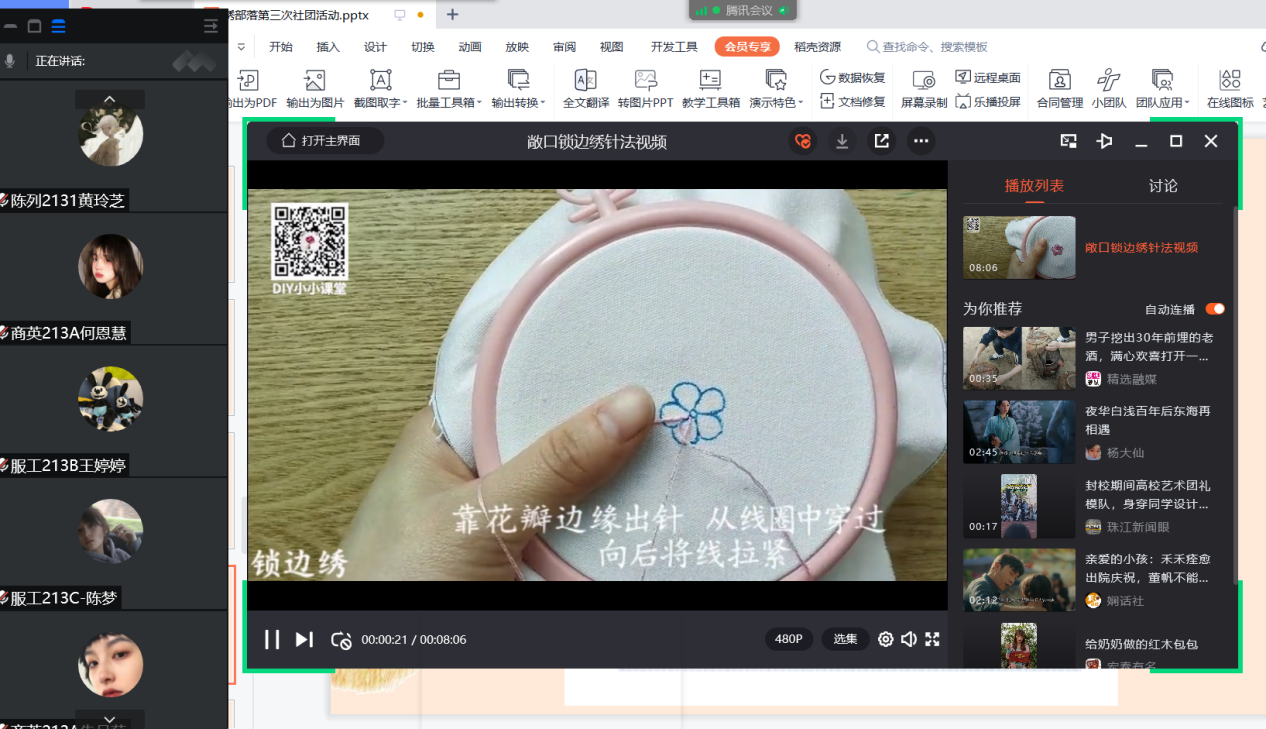Screen dimensions: 1266x729
Task: Switch to the 播放列表 tab
Action: pos(1034,186)
